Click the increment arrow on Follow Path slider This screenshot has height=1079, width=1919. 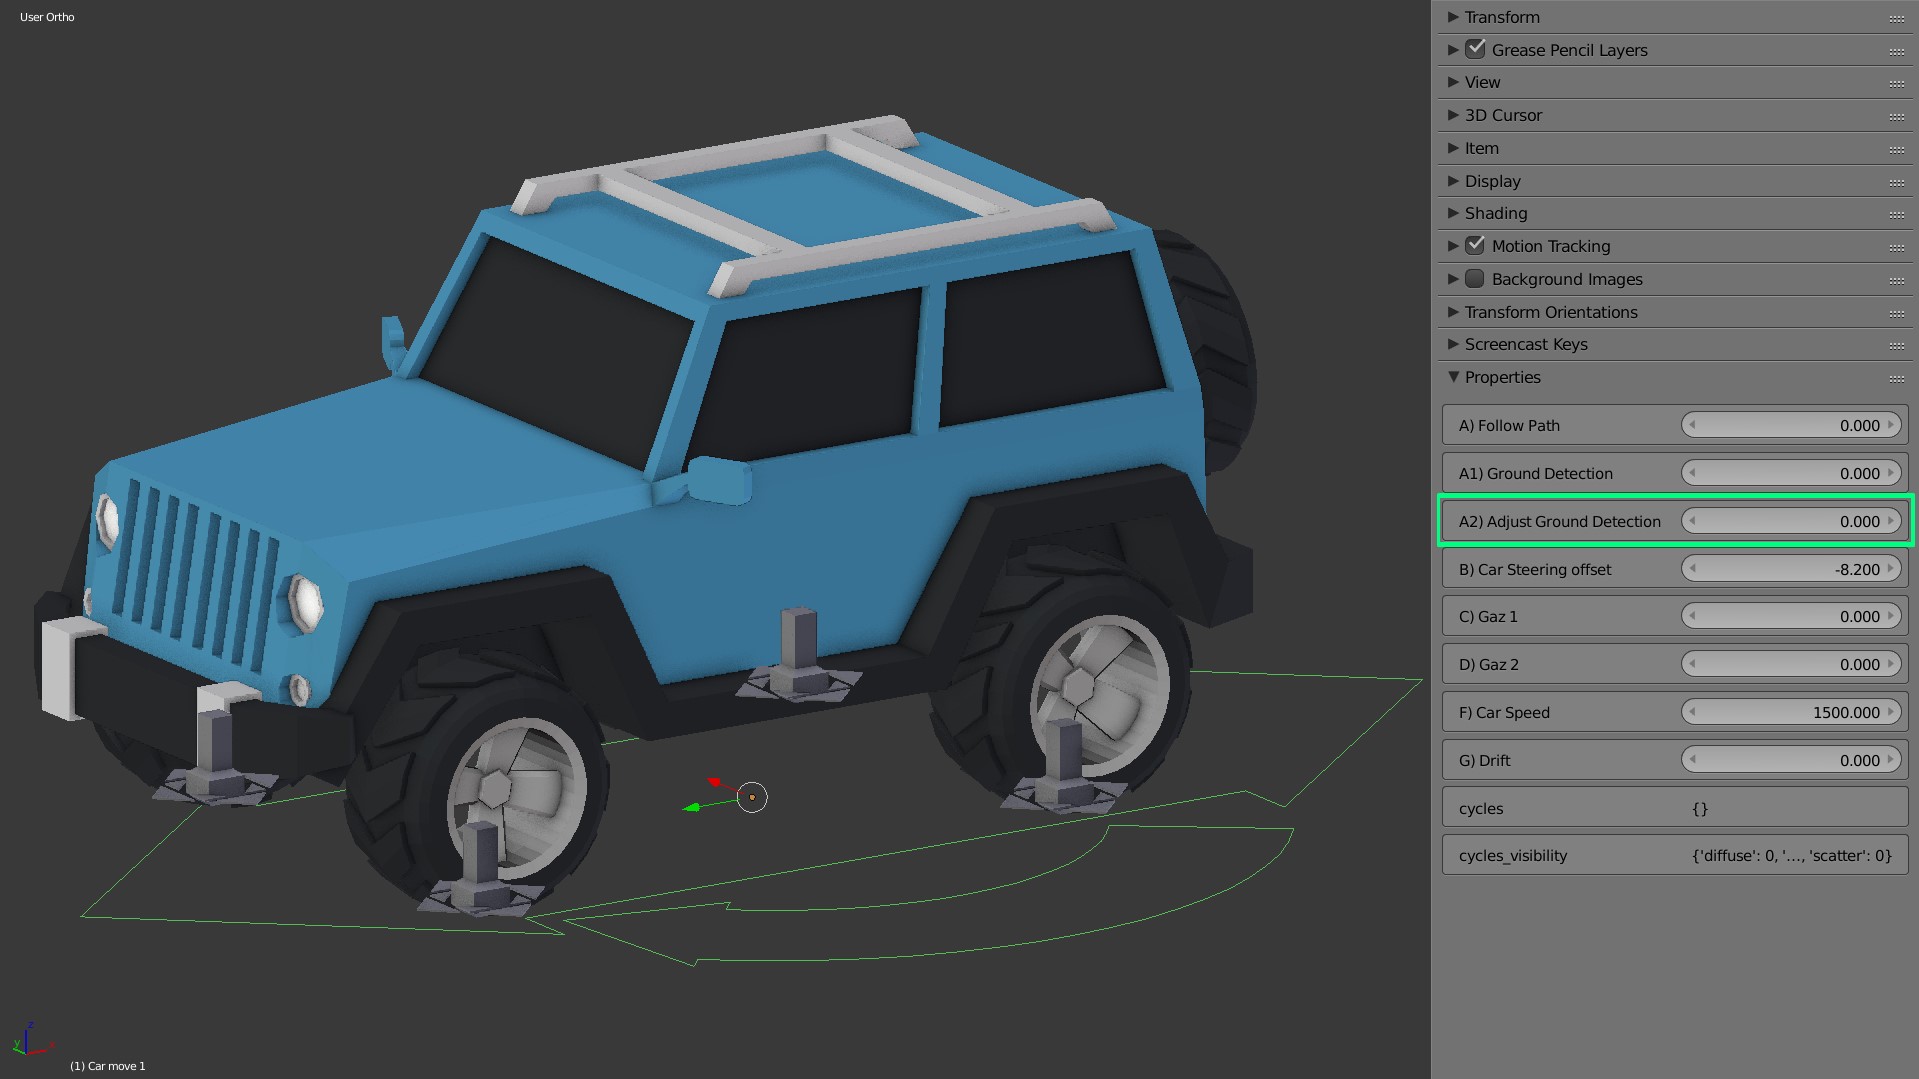point(1890,424)
